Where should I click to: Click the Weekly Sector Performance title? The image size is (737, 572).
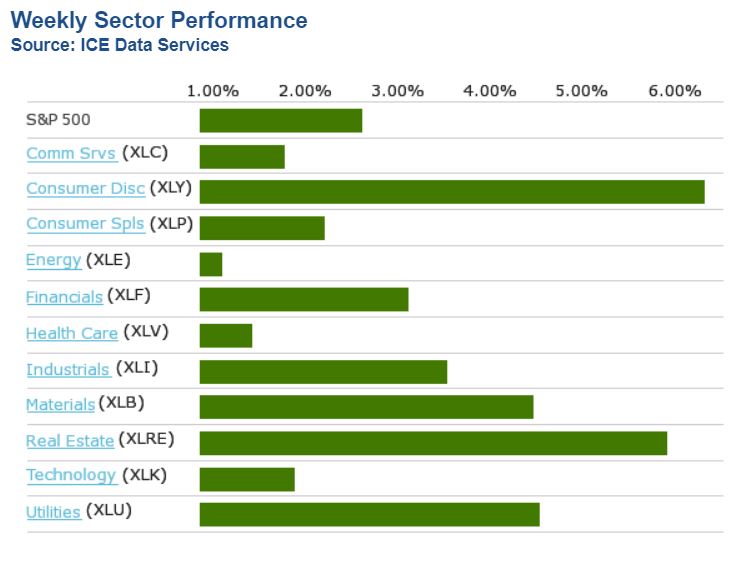[159, 21]
